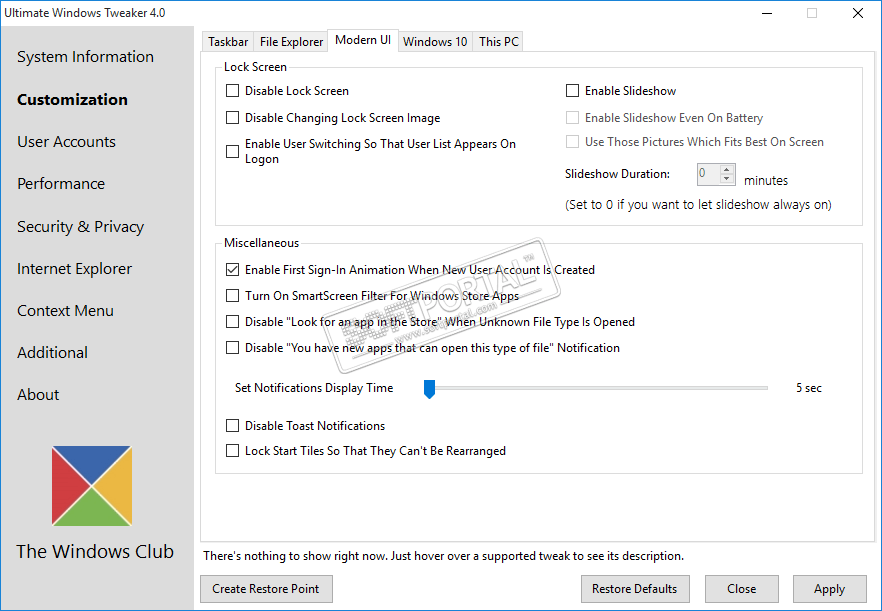Check Lock Start Tiles option
882x611 pixels.
232,451
